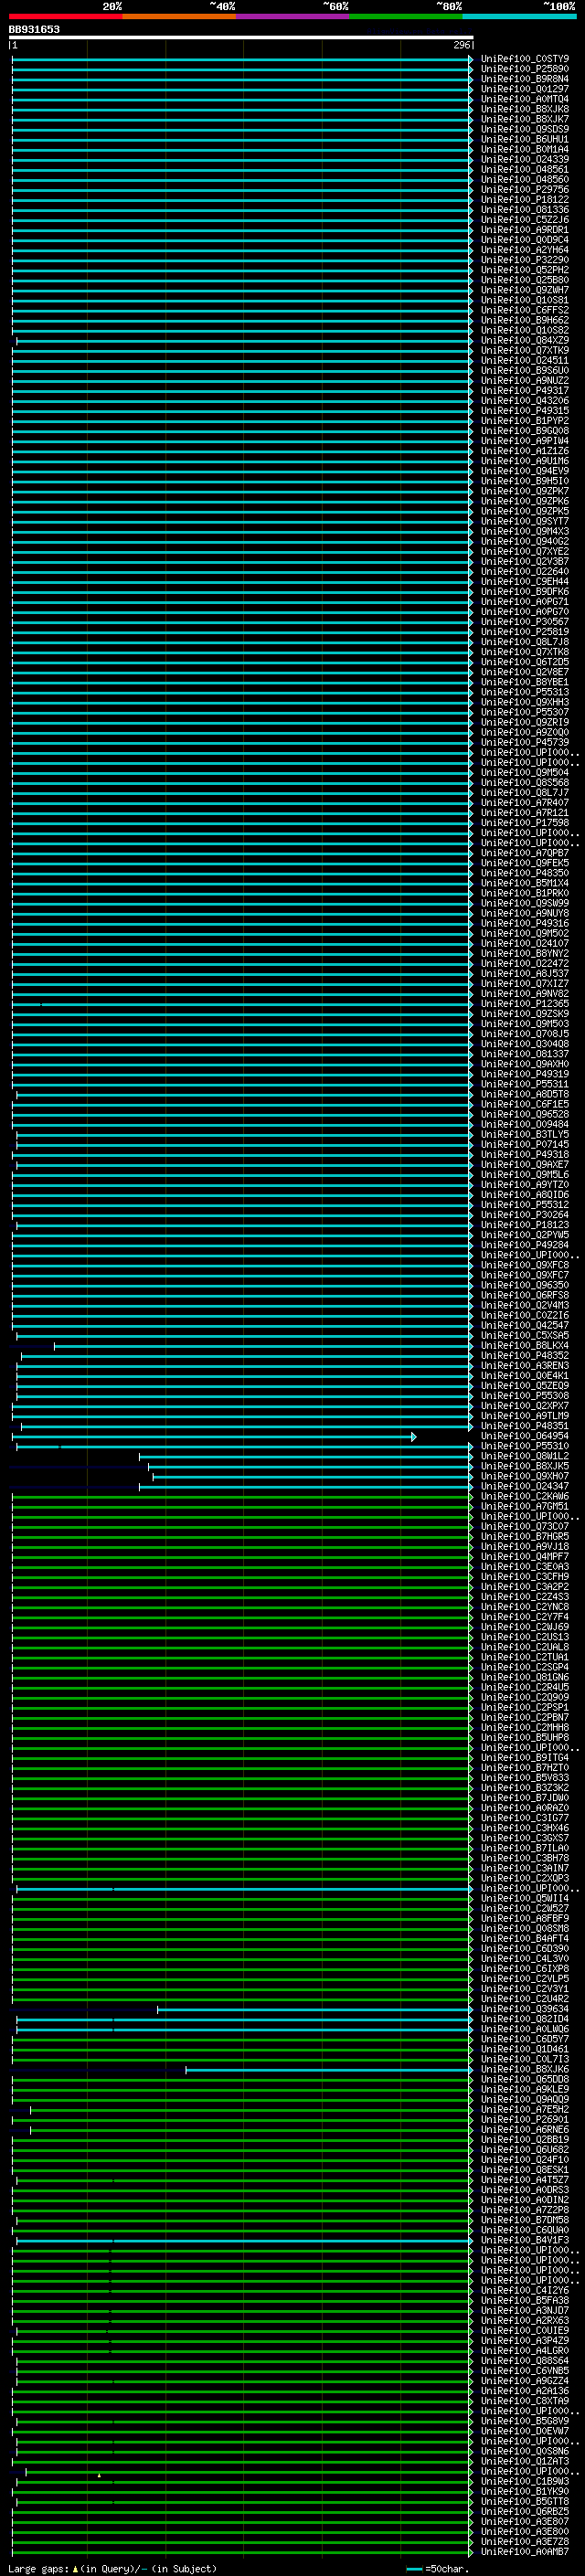Open hit UniRef100_O24347
The image size is (585, 2576).
click(x=525, y=1486)
